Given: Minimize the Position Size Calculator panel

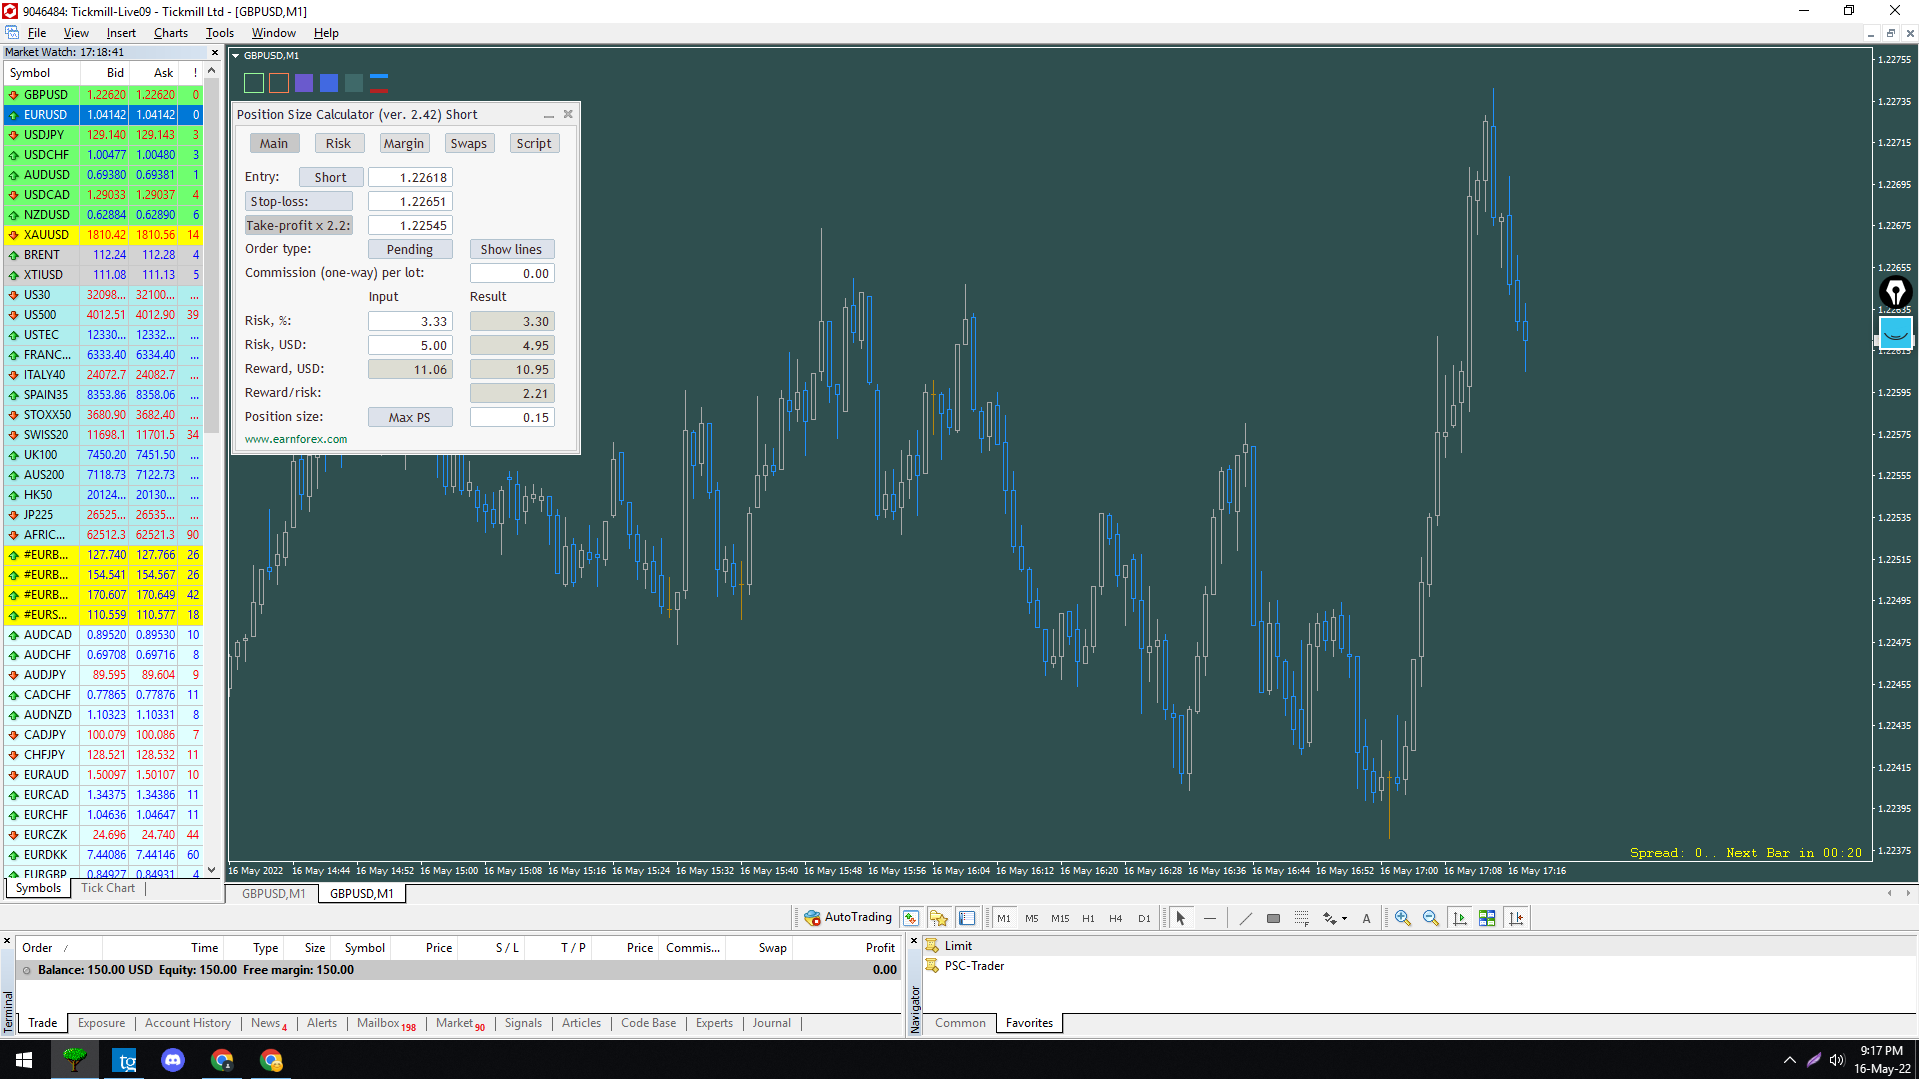Looking at the screenshot, I should click(x=548, y=115).
